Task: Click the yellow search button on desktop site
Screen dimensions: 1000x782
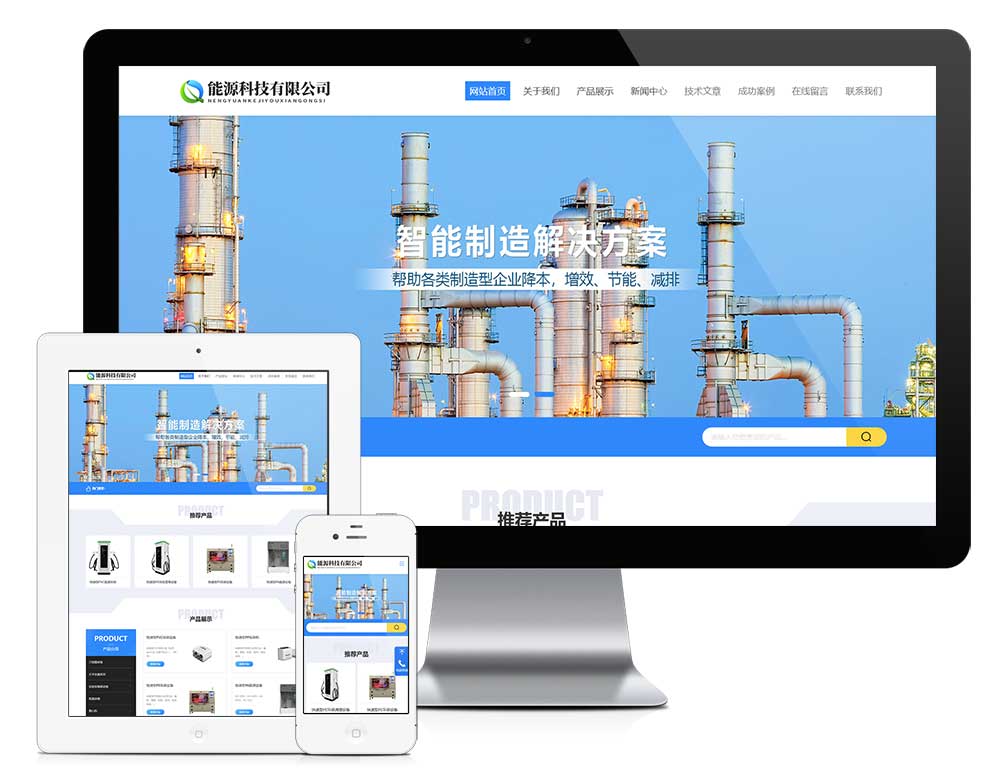Action: pos(865,437)
